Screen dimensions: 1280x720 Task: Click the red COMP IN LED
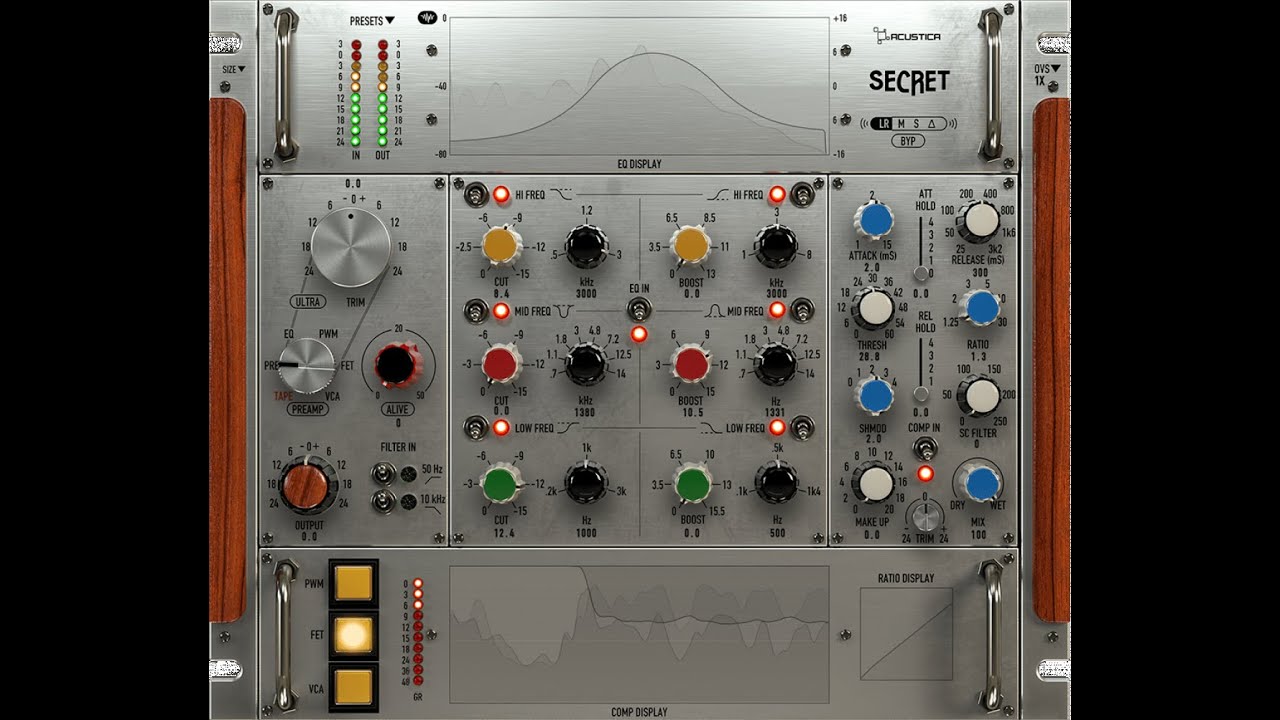pos(925,473)
